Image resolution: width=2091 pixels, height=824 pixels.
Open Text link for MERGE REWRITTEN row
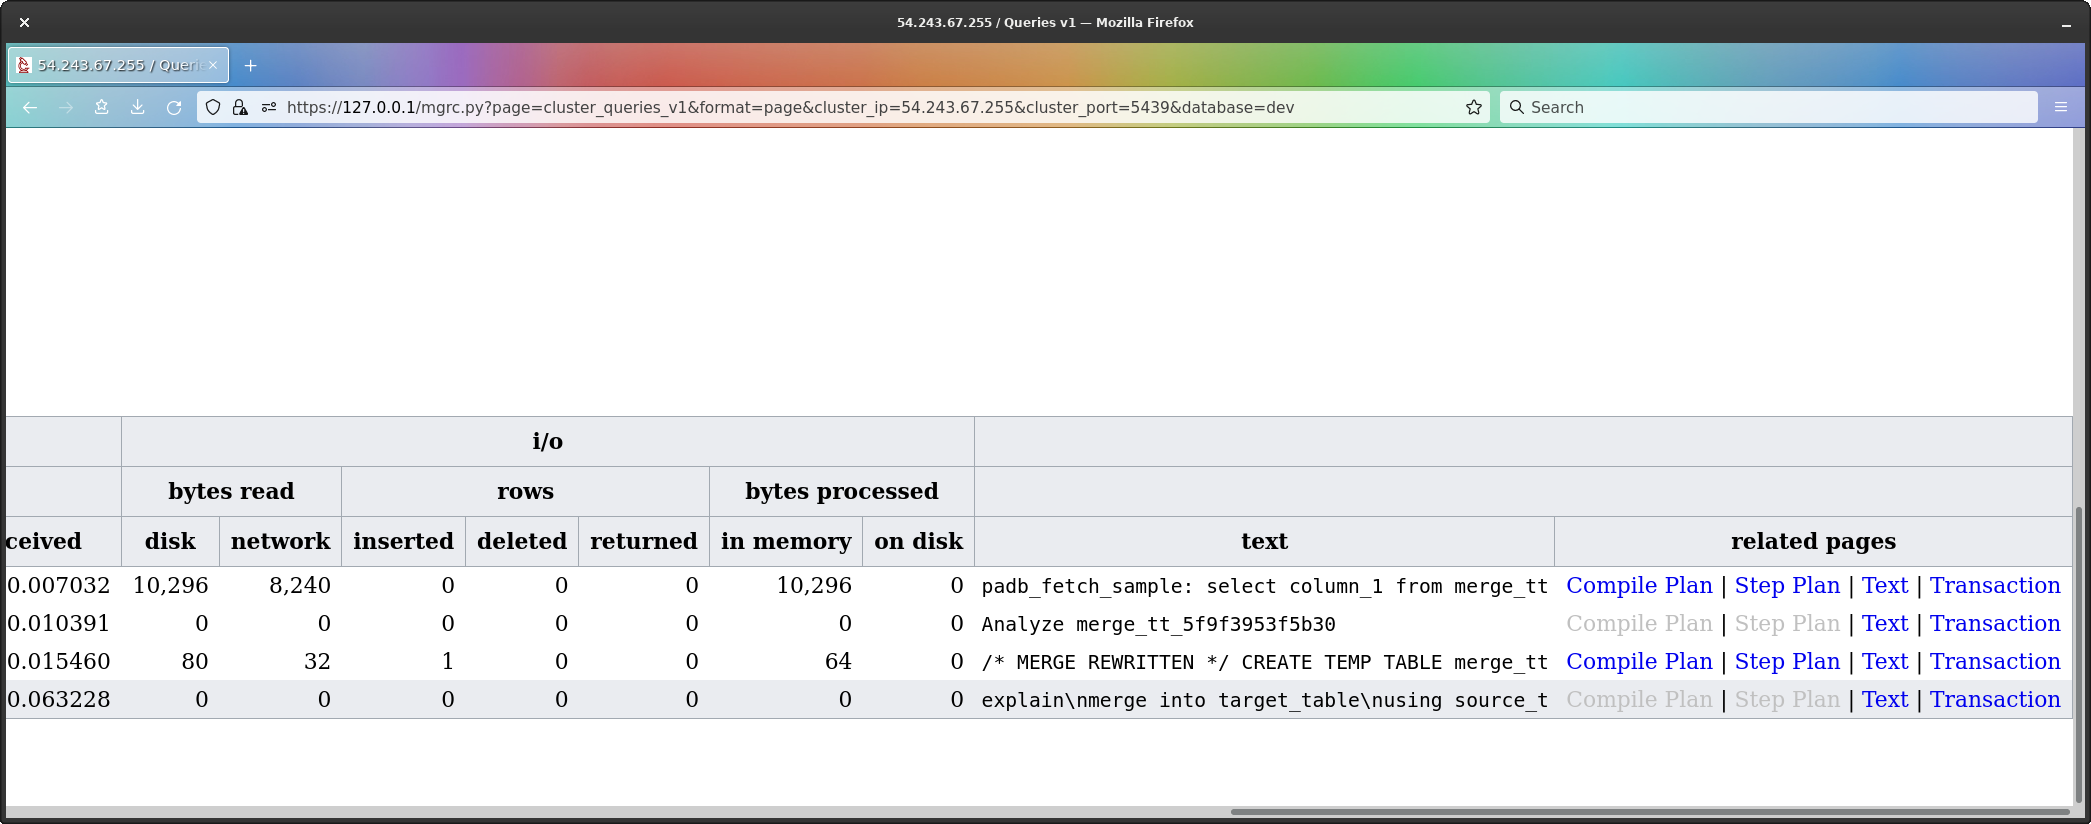point(1885,662)
